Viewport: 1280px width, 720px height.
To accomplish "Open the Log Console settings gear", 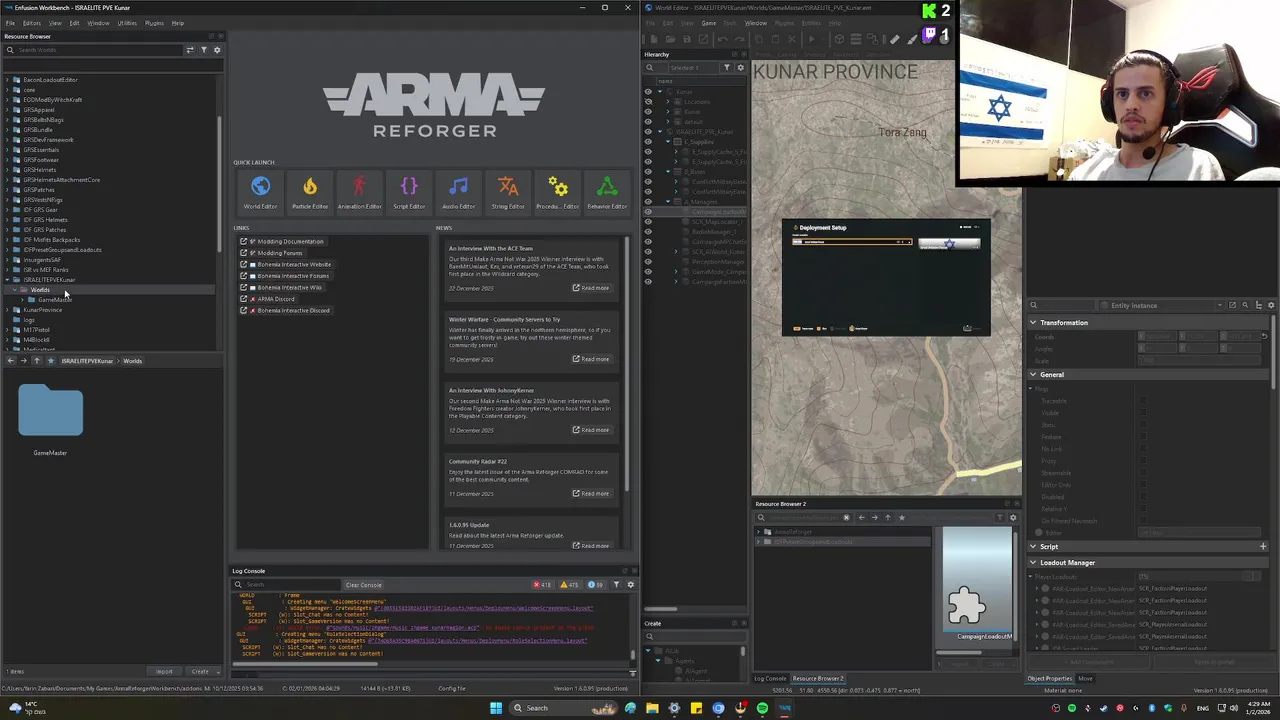I will [x=630, y=585].
